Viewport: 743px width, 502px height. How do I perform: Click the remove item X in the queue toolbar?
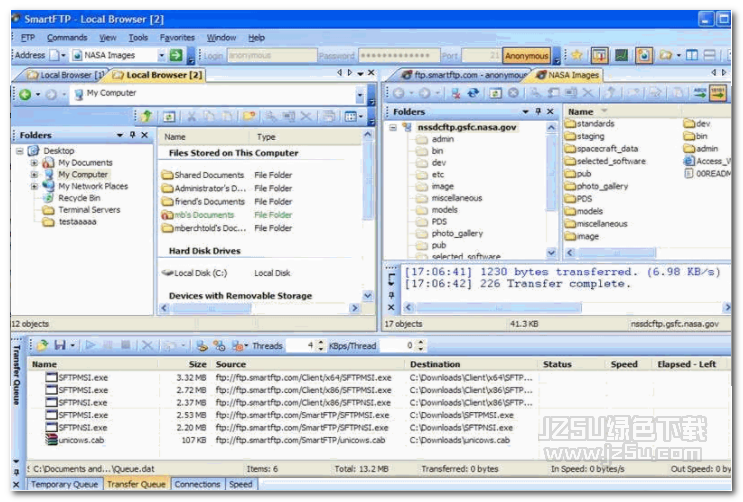coord(147,346)
